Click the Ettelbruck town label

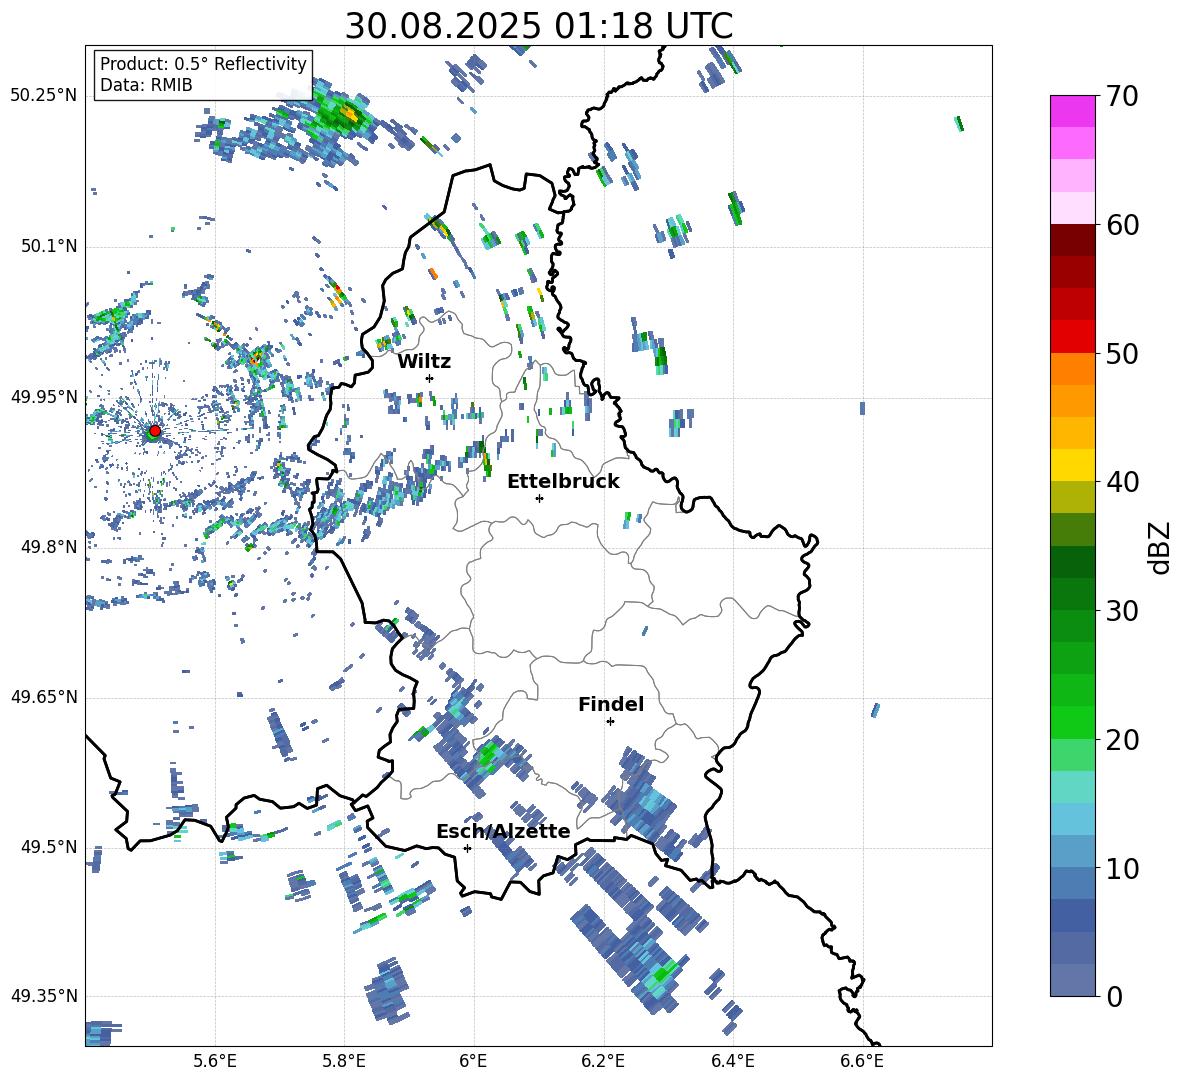pyautogui.click(x=563, y=482)
